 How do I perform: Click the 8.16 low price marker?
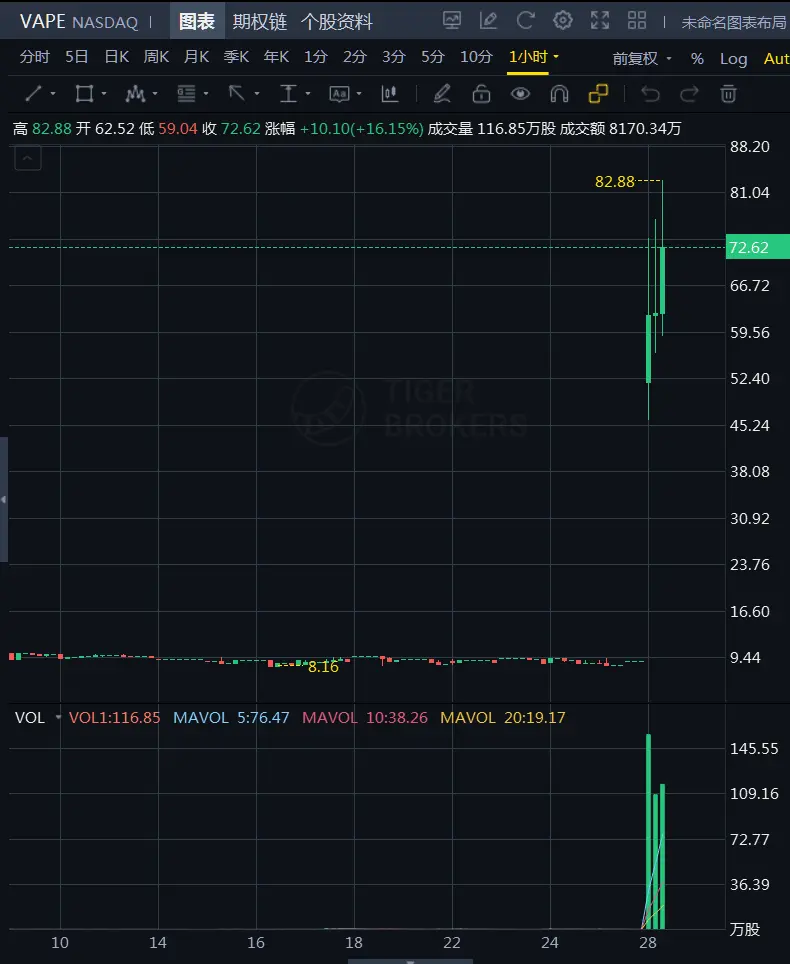coord(323,666)
